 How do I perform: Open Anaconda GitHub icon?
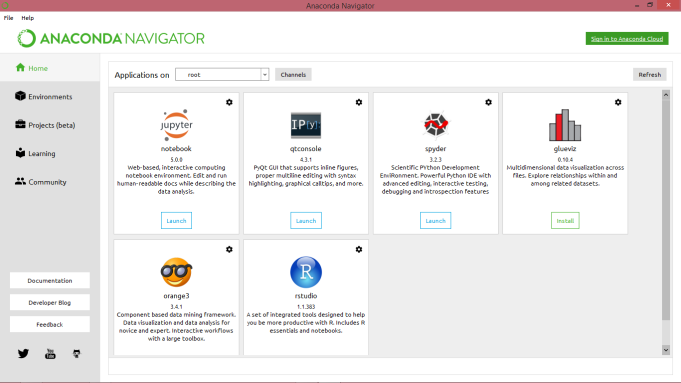point(76,353)
